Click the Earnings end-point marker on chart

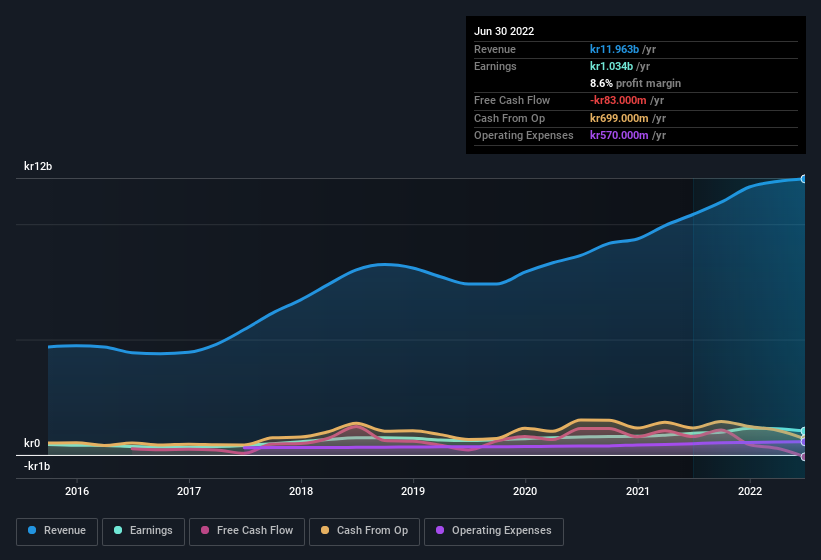tap(803, 431)
